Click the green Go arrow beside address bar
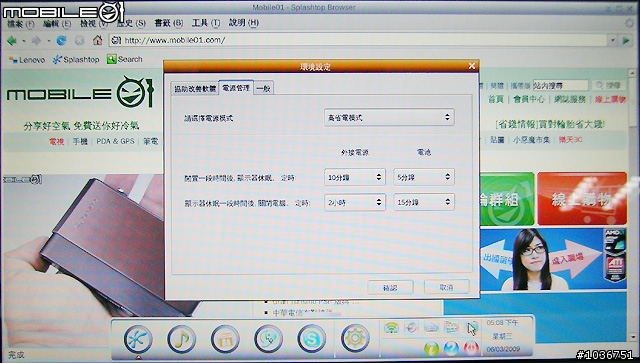 click(626, 40)
